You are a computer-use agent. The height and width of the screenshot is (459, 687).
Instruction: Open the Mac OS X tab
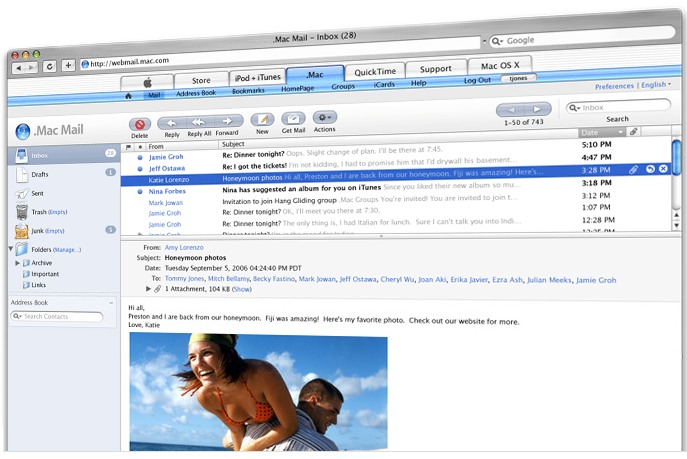(500, 65)
